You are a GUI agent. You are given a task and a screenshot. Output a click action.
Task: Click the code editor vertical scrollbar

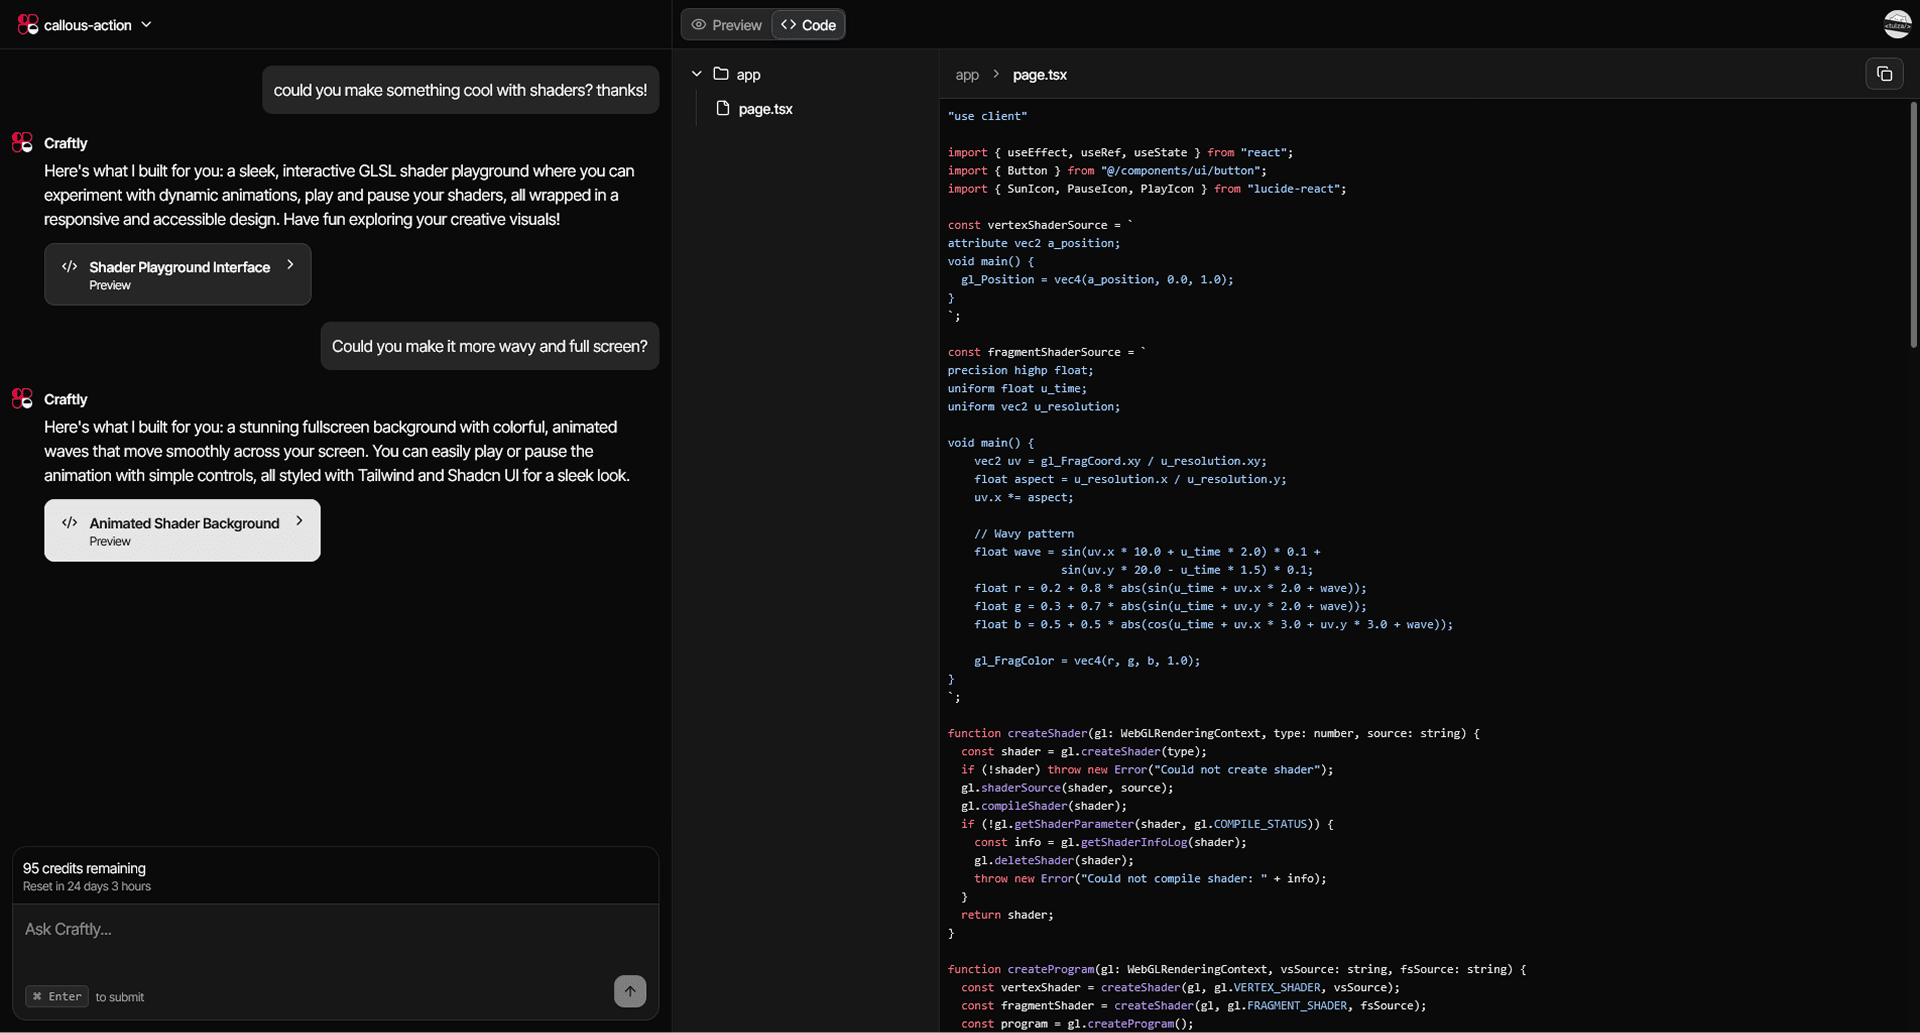coord(1913,224)
